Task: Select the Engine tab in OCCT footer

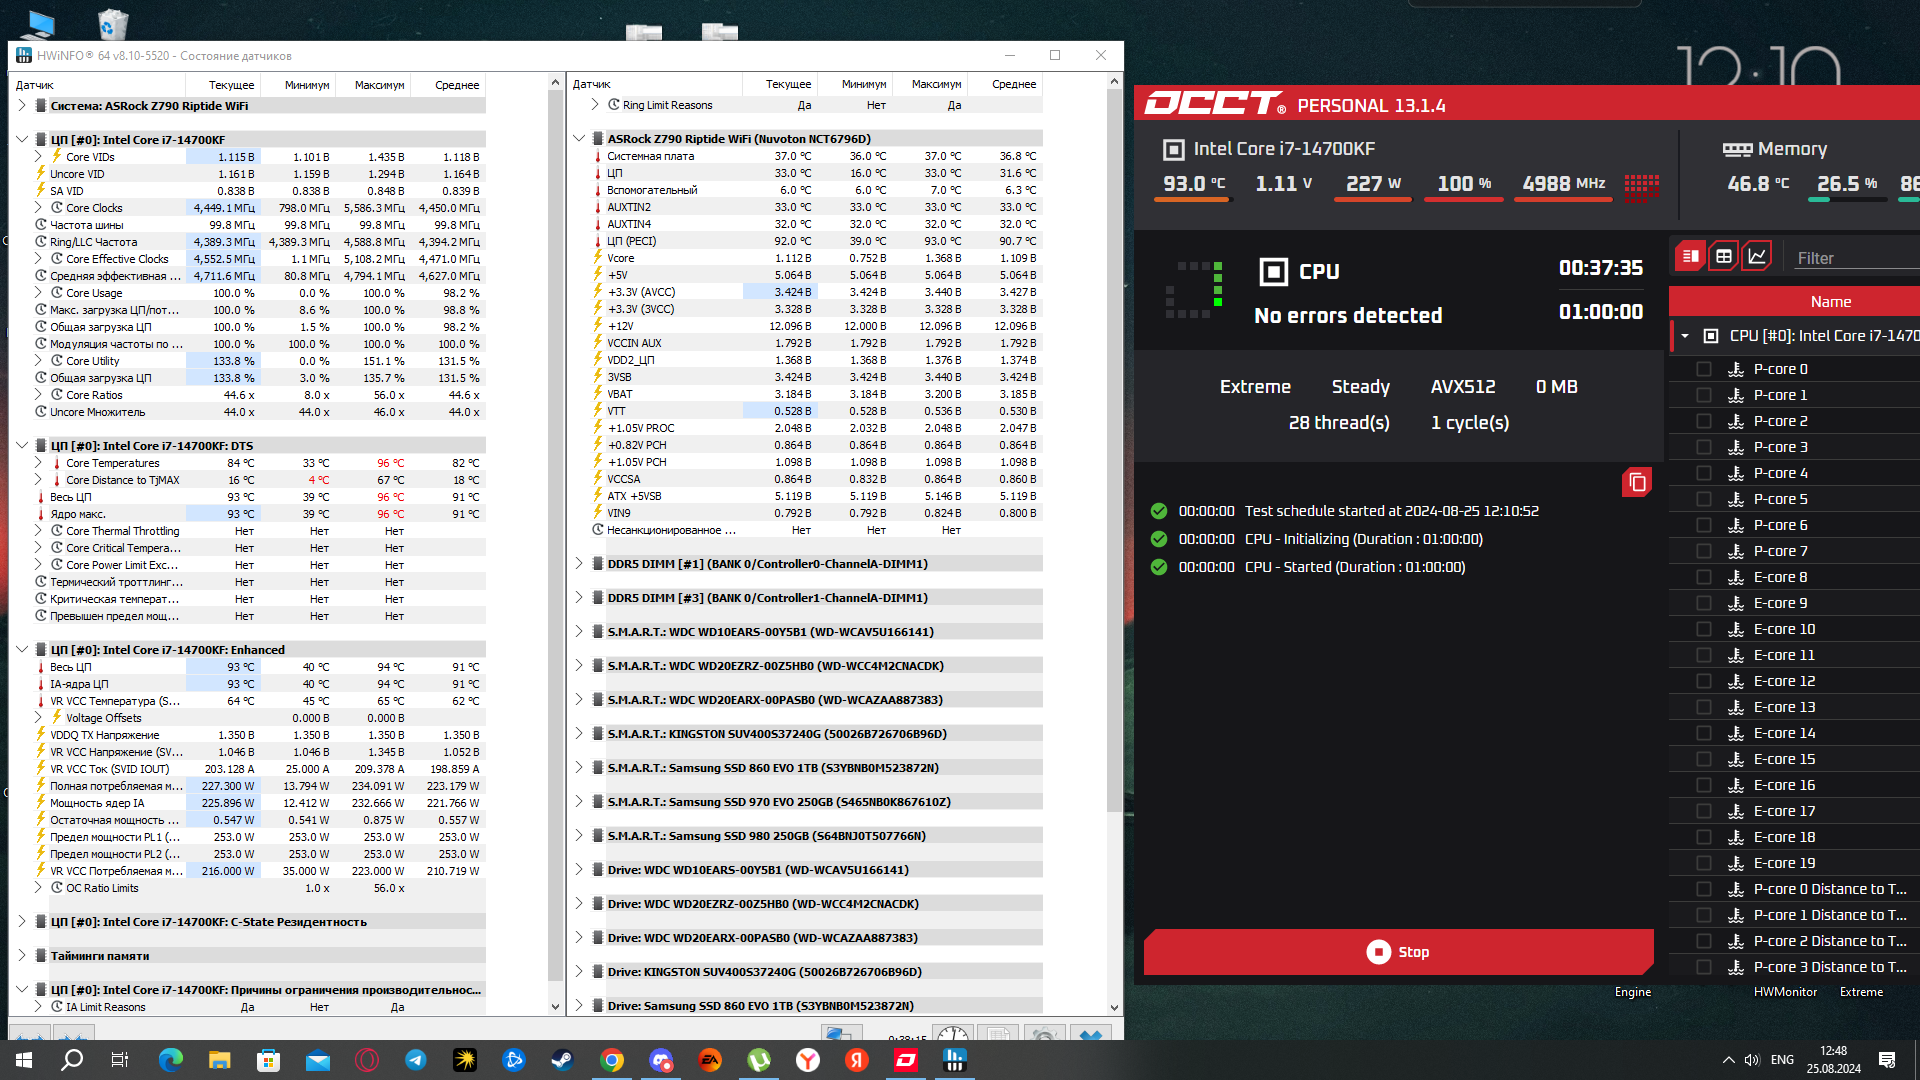Action: [1632, 992]
